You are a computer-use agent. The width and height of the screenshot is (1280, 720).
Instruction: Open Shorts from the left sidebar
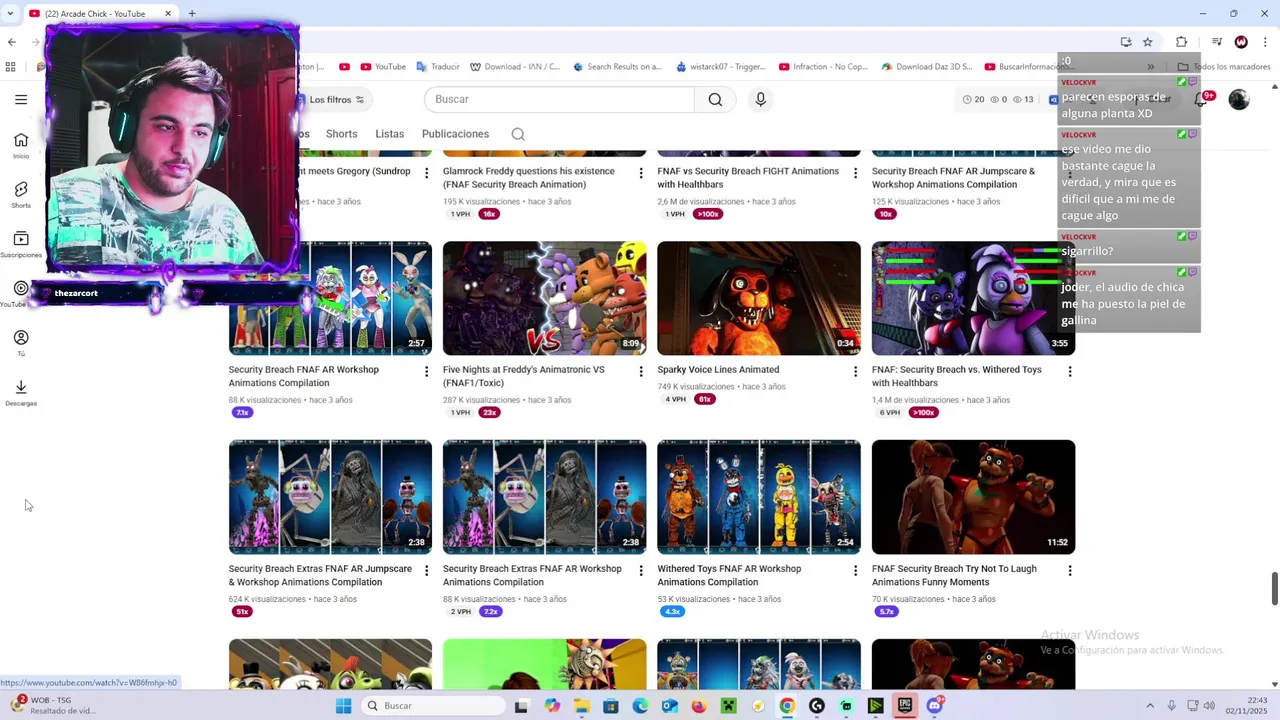[21, 194]
